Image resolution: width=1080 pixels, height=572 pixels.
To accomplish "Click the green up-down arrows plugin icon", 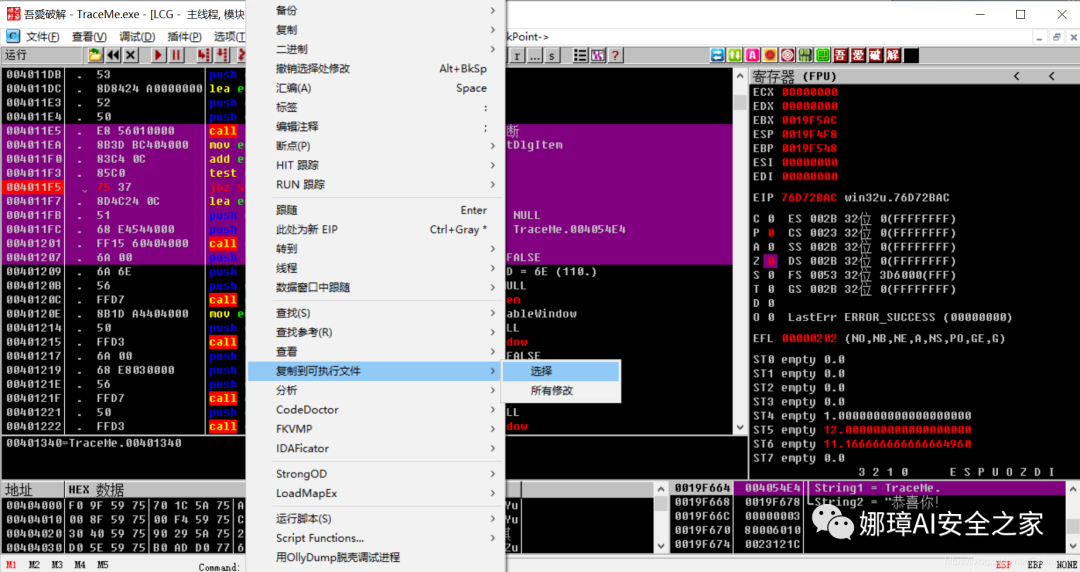I will coord(735,55).
